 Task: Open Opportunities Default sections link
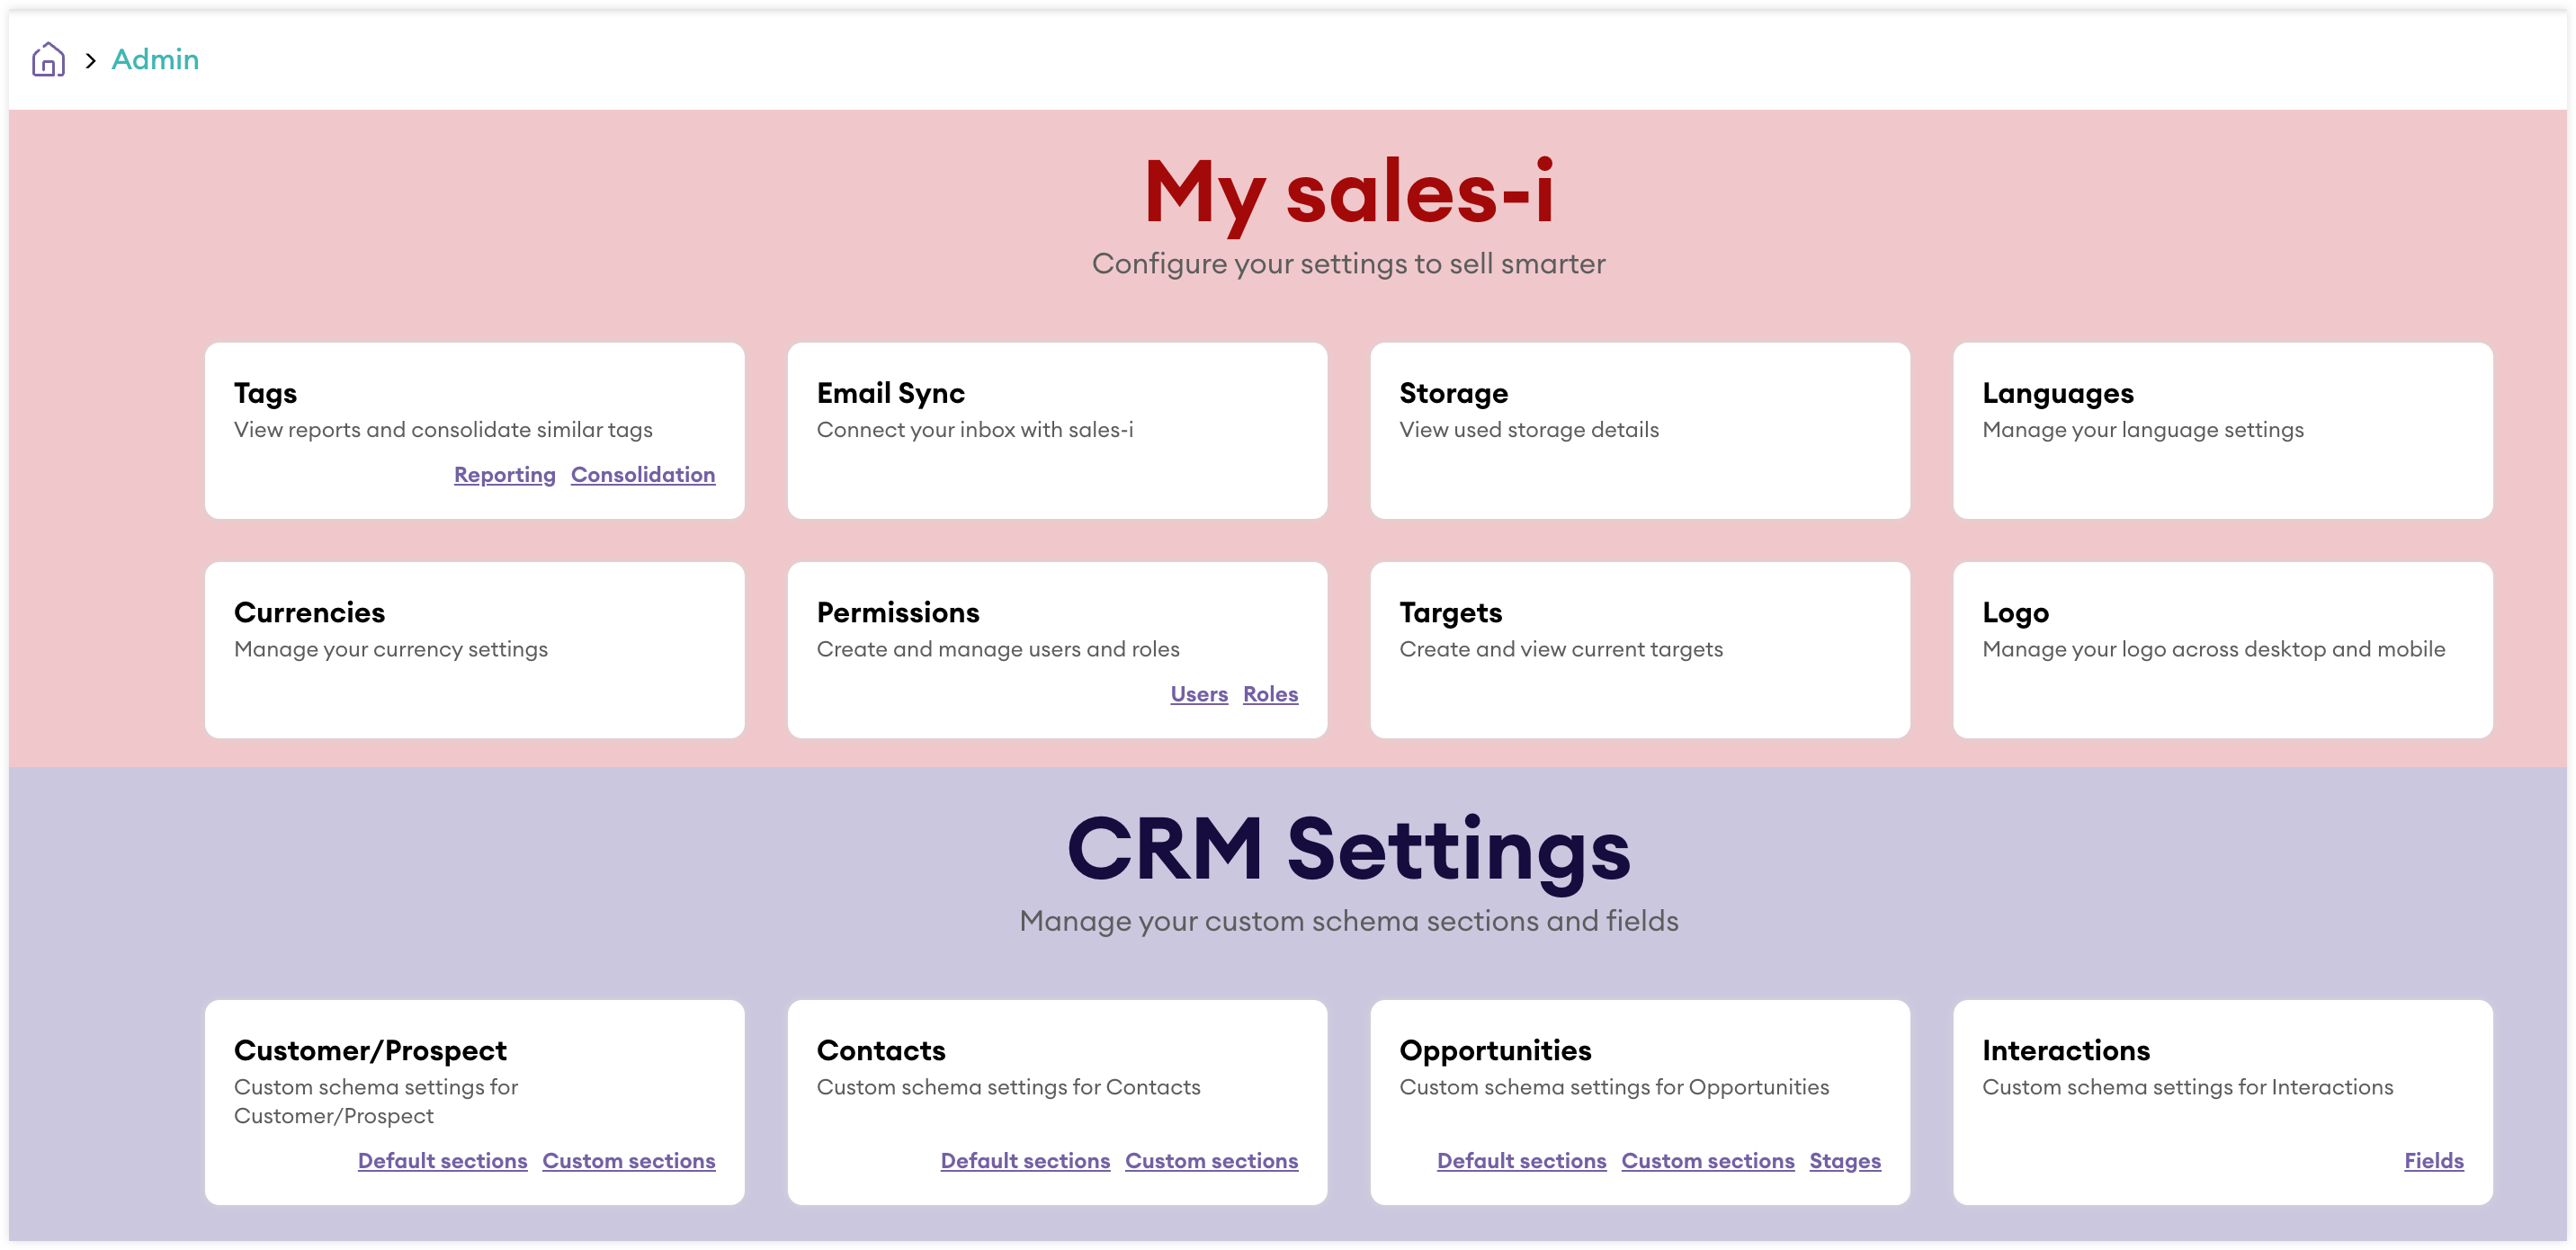1521,1161
